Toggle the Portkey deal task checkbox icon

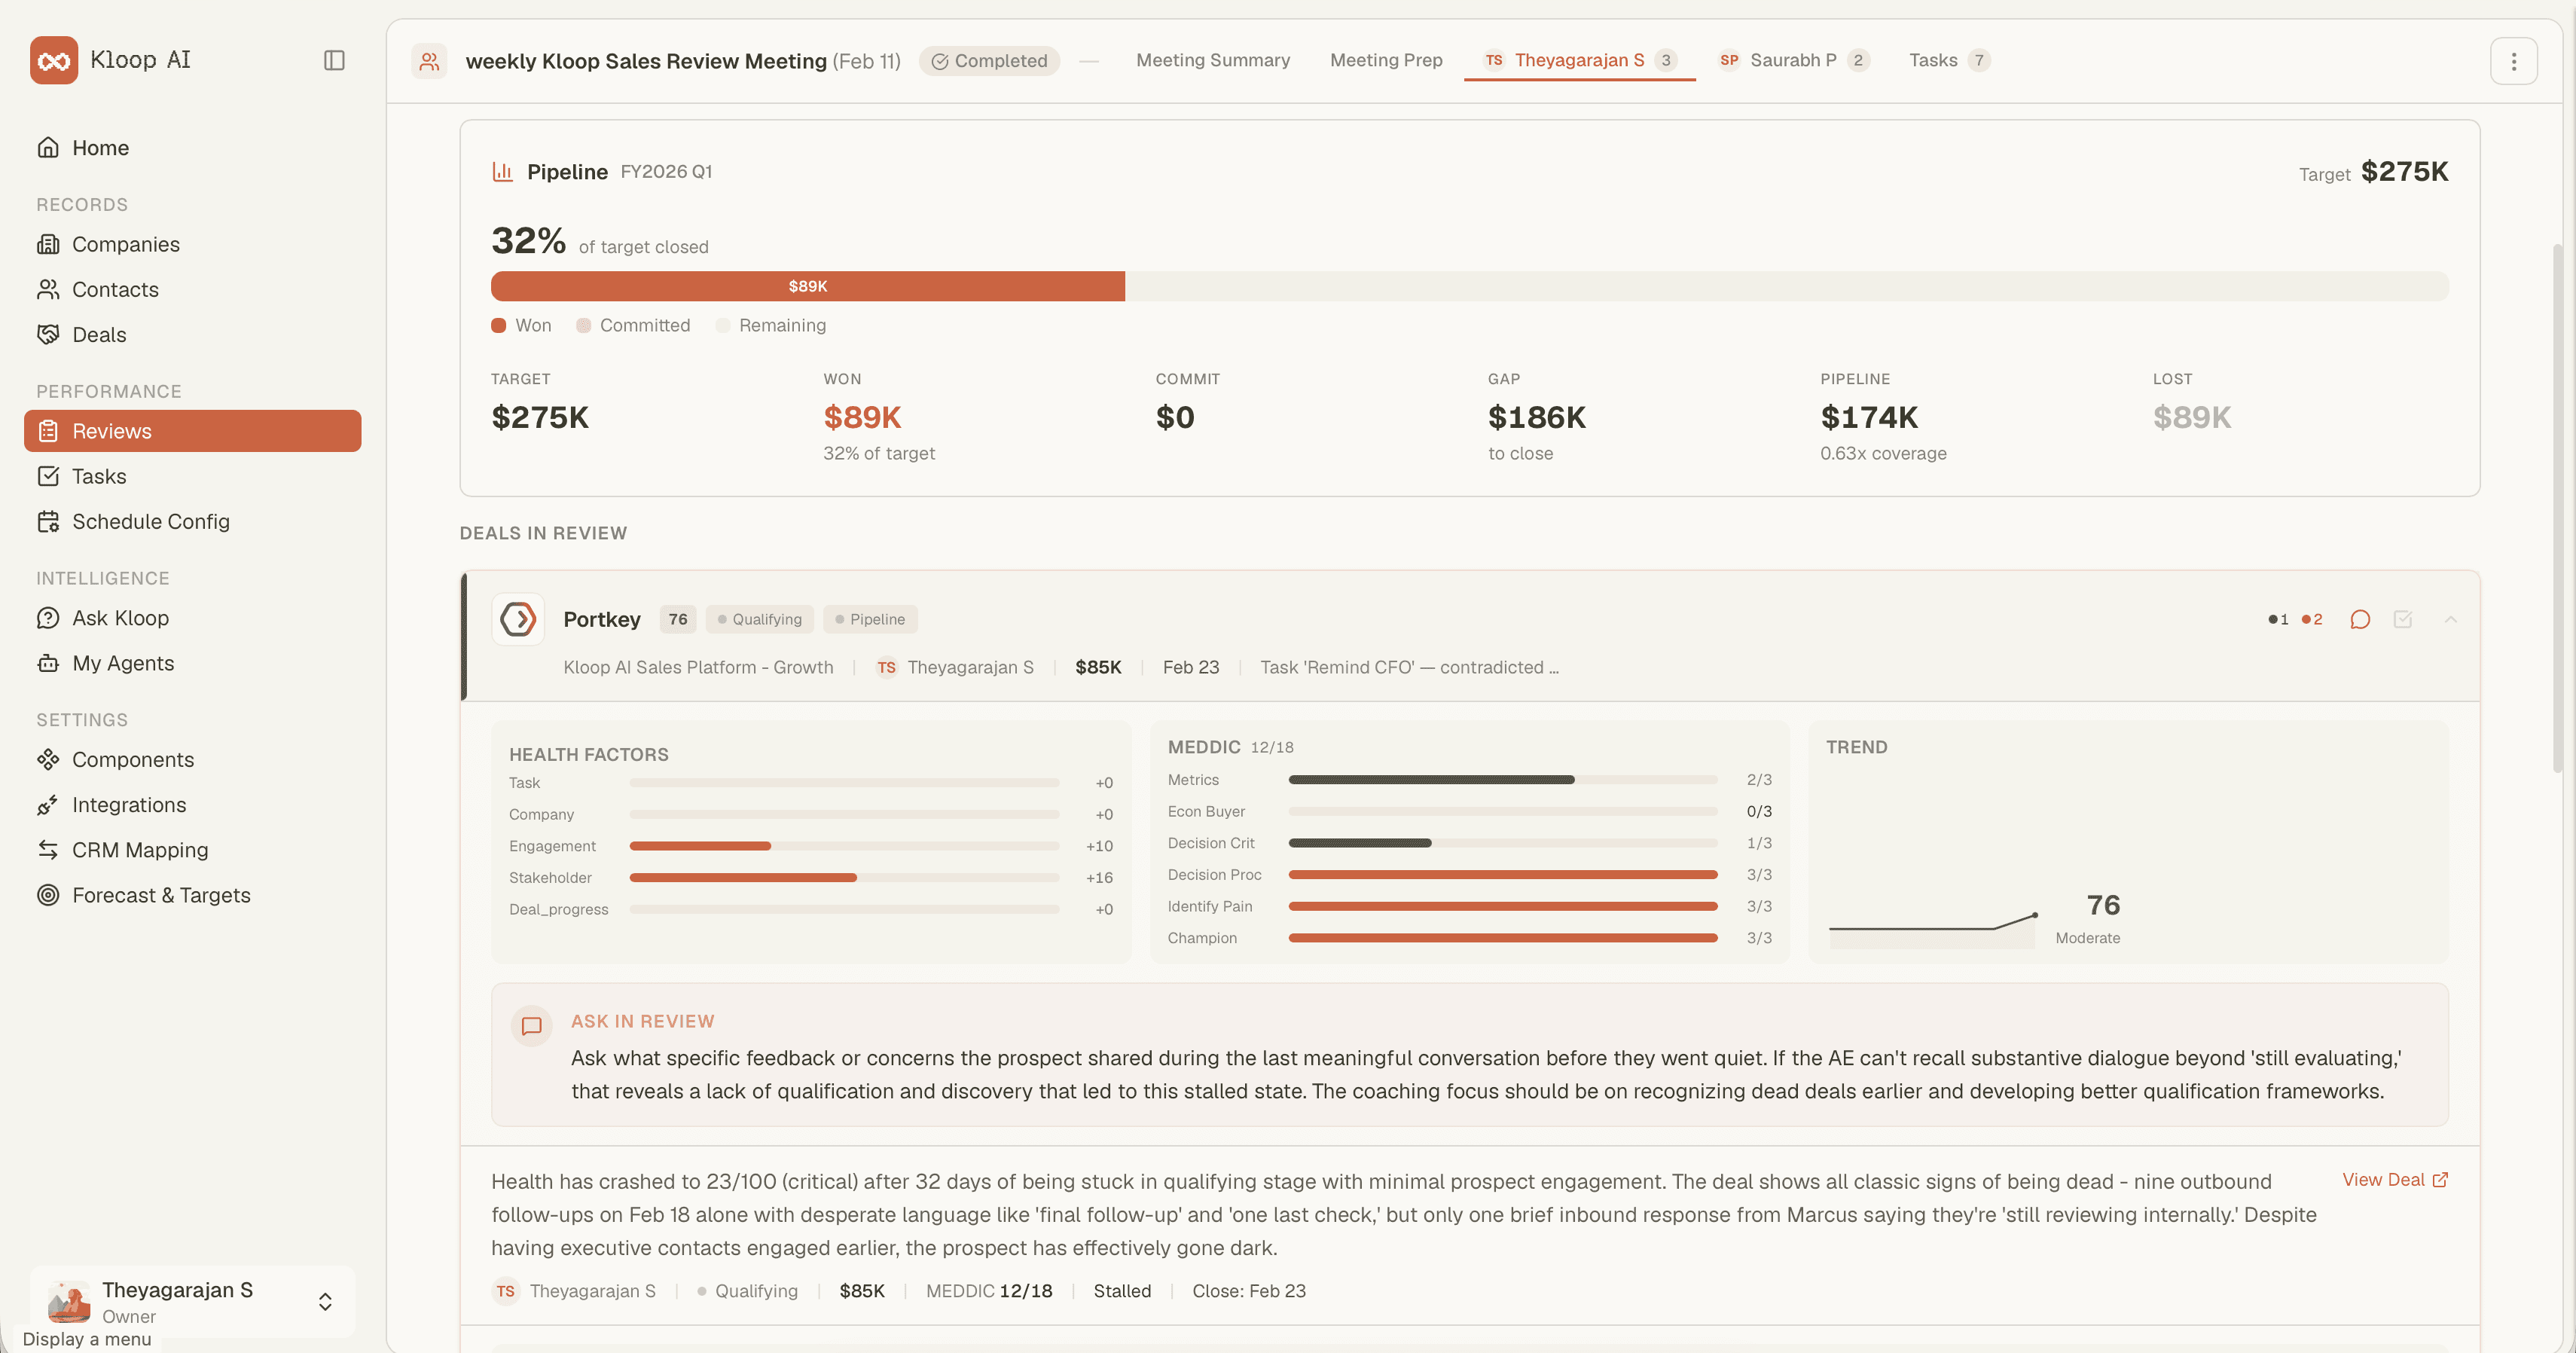(2403, 619)
